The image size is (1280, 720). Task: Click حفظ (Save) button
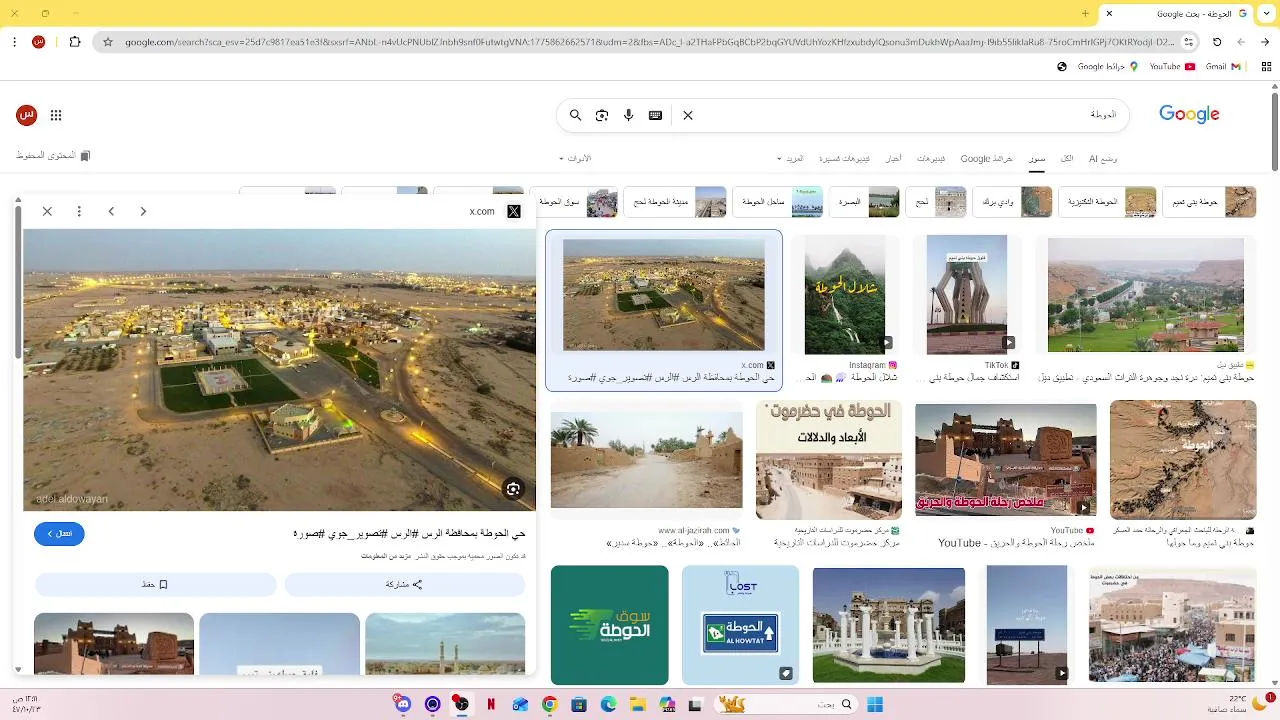pyautogui.click(x=155, y=584)
